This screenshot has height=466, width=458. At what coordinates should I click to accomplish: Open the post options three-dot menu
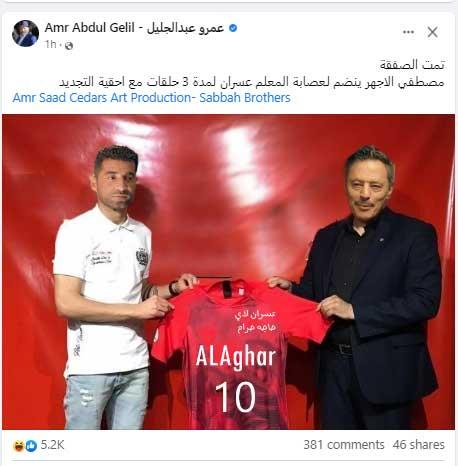(x=408, y=32)
